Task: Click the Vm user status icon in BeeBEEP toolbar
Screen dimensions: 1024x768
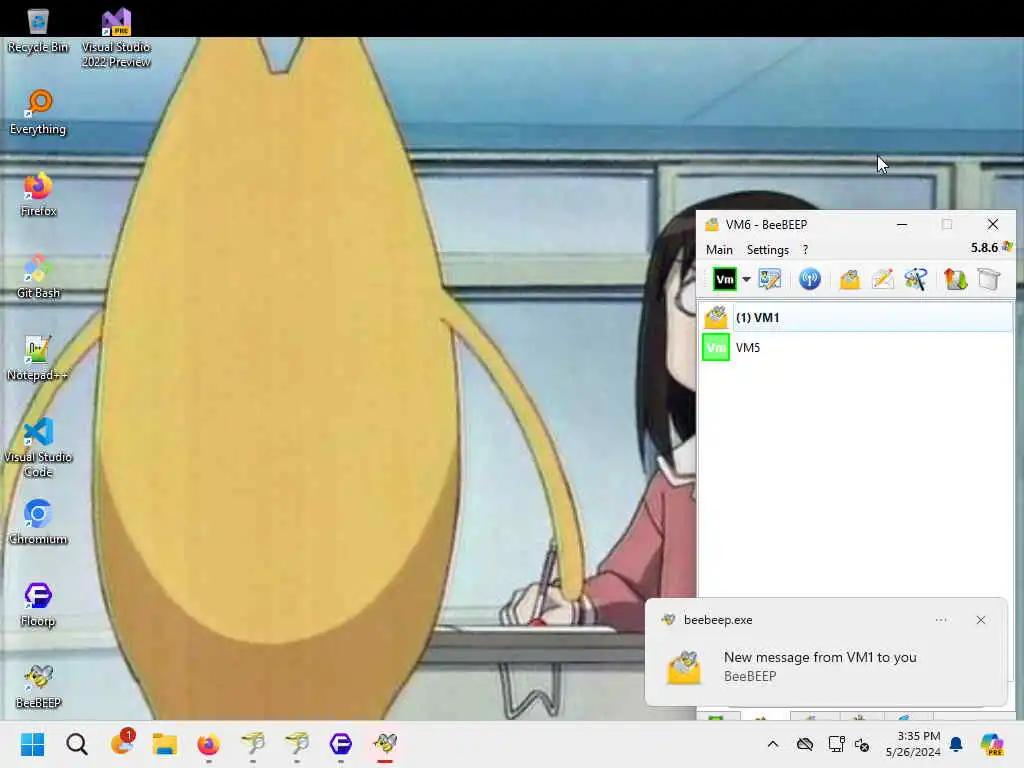Action: [x=724, y=280]
